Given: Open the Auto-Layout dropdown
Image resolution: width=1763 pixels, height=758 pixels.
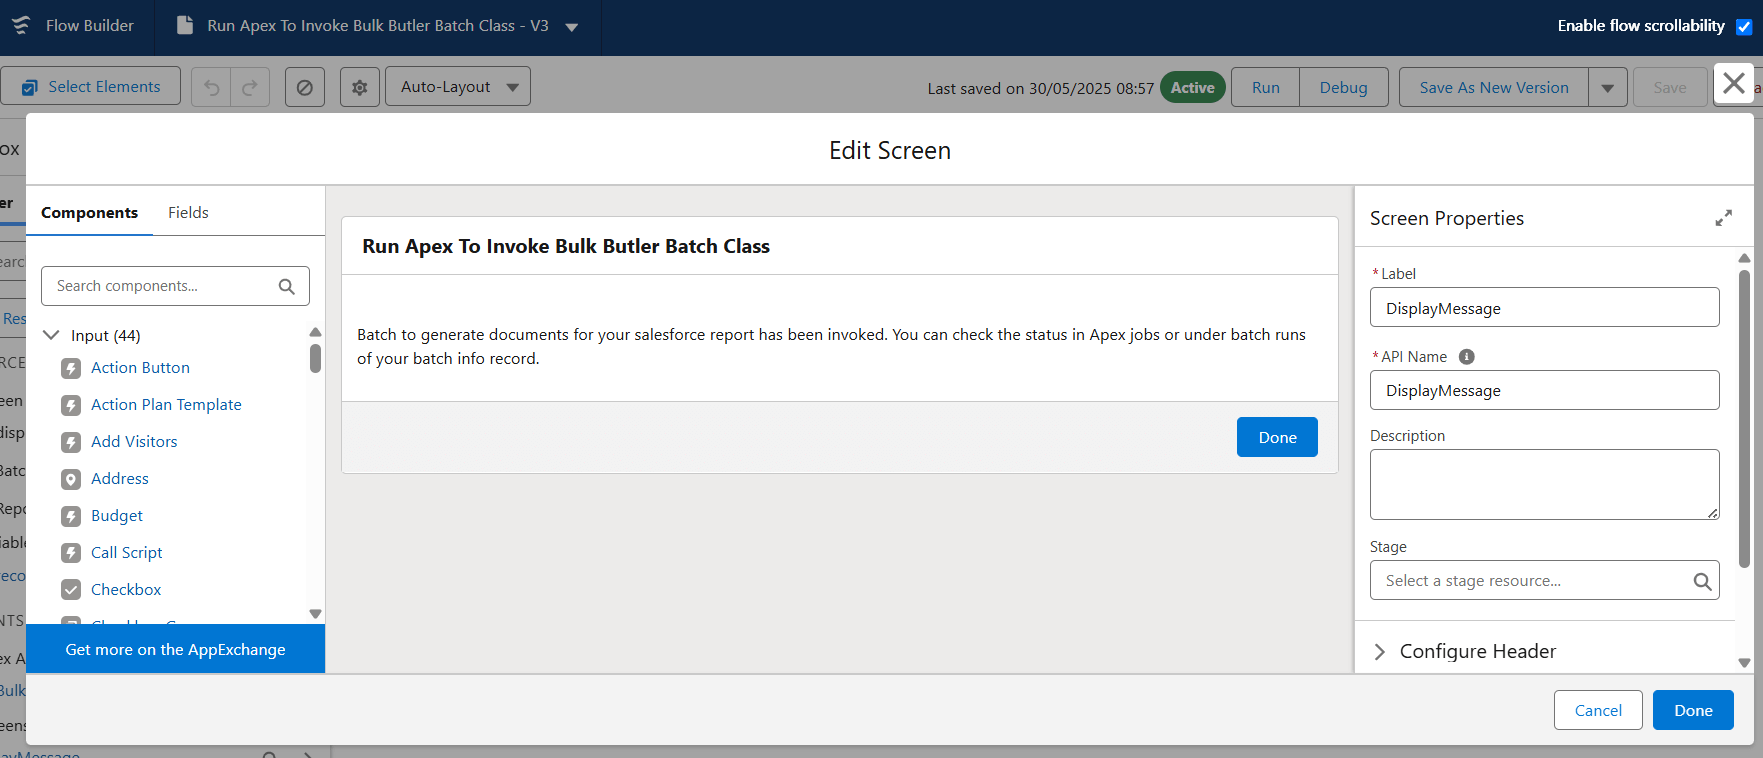Looking at the screenshot, I should [x=458, y=87].
